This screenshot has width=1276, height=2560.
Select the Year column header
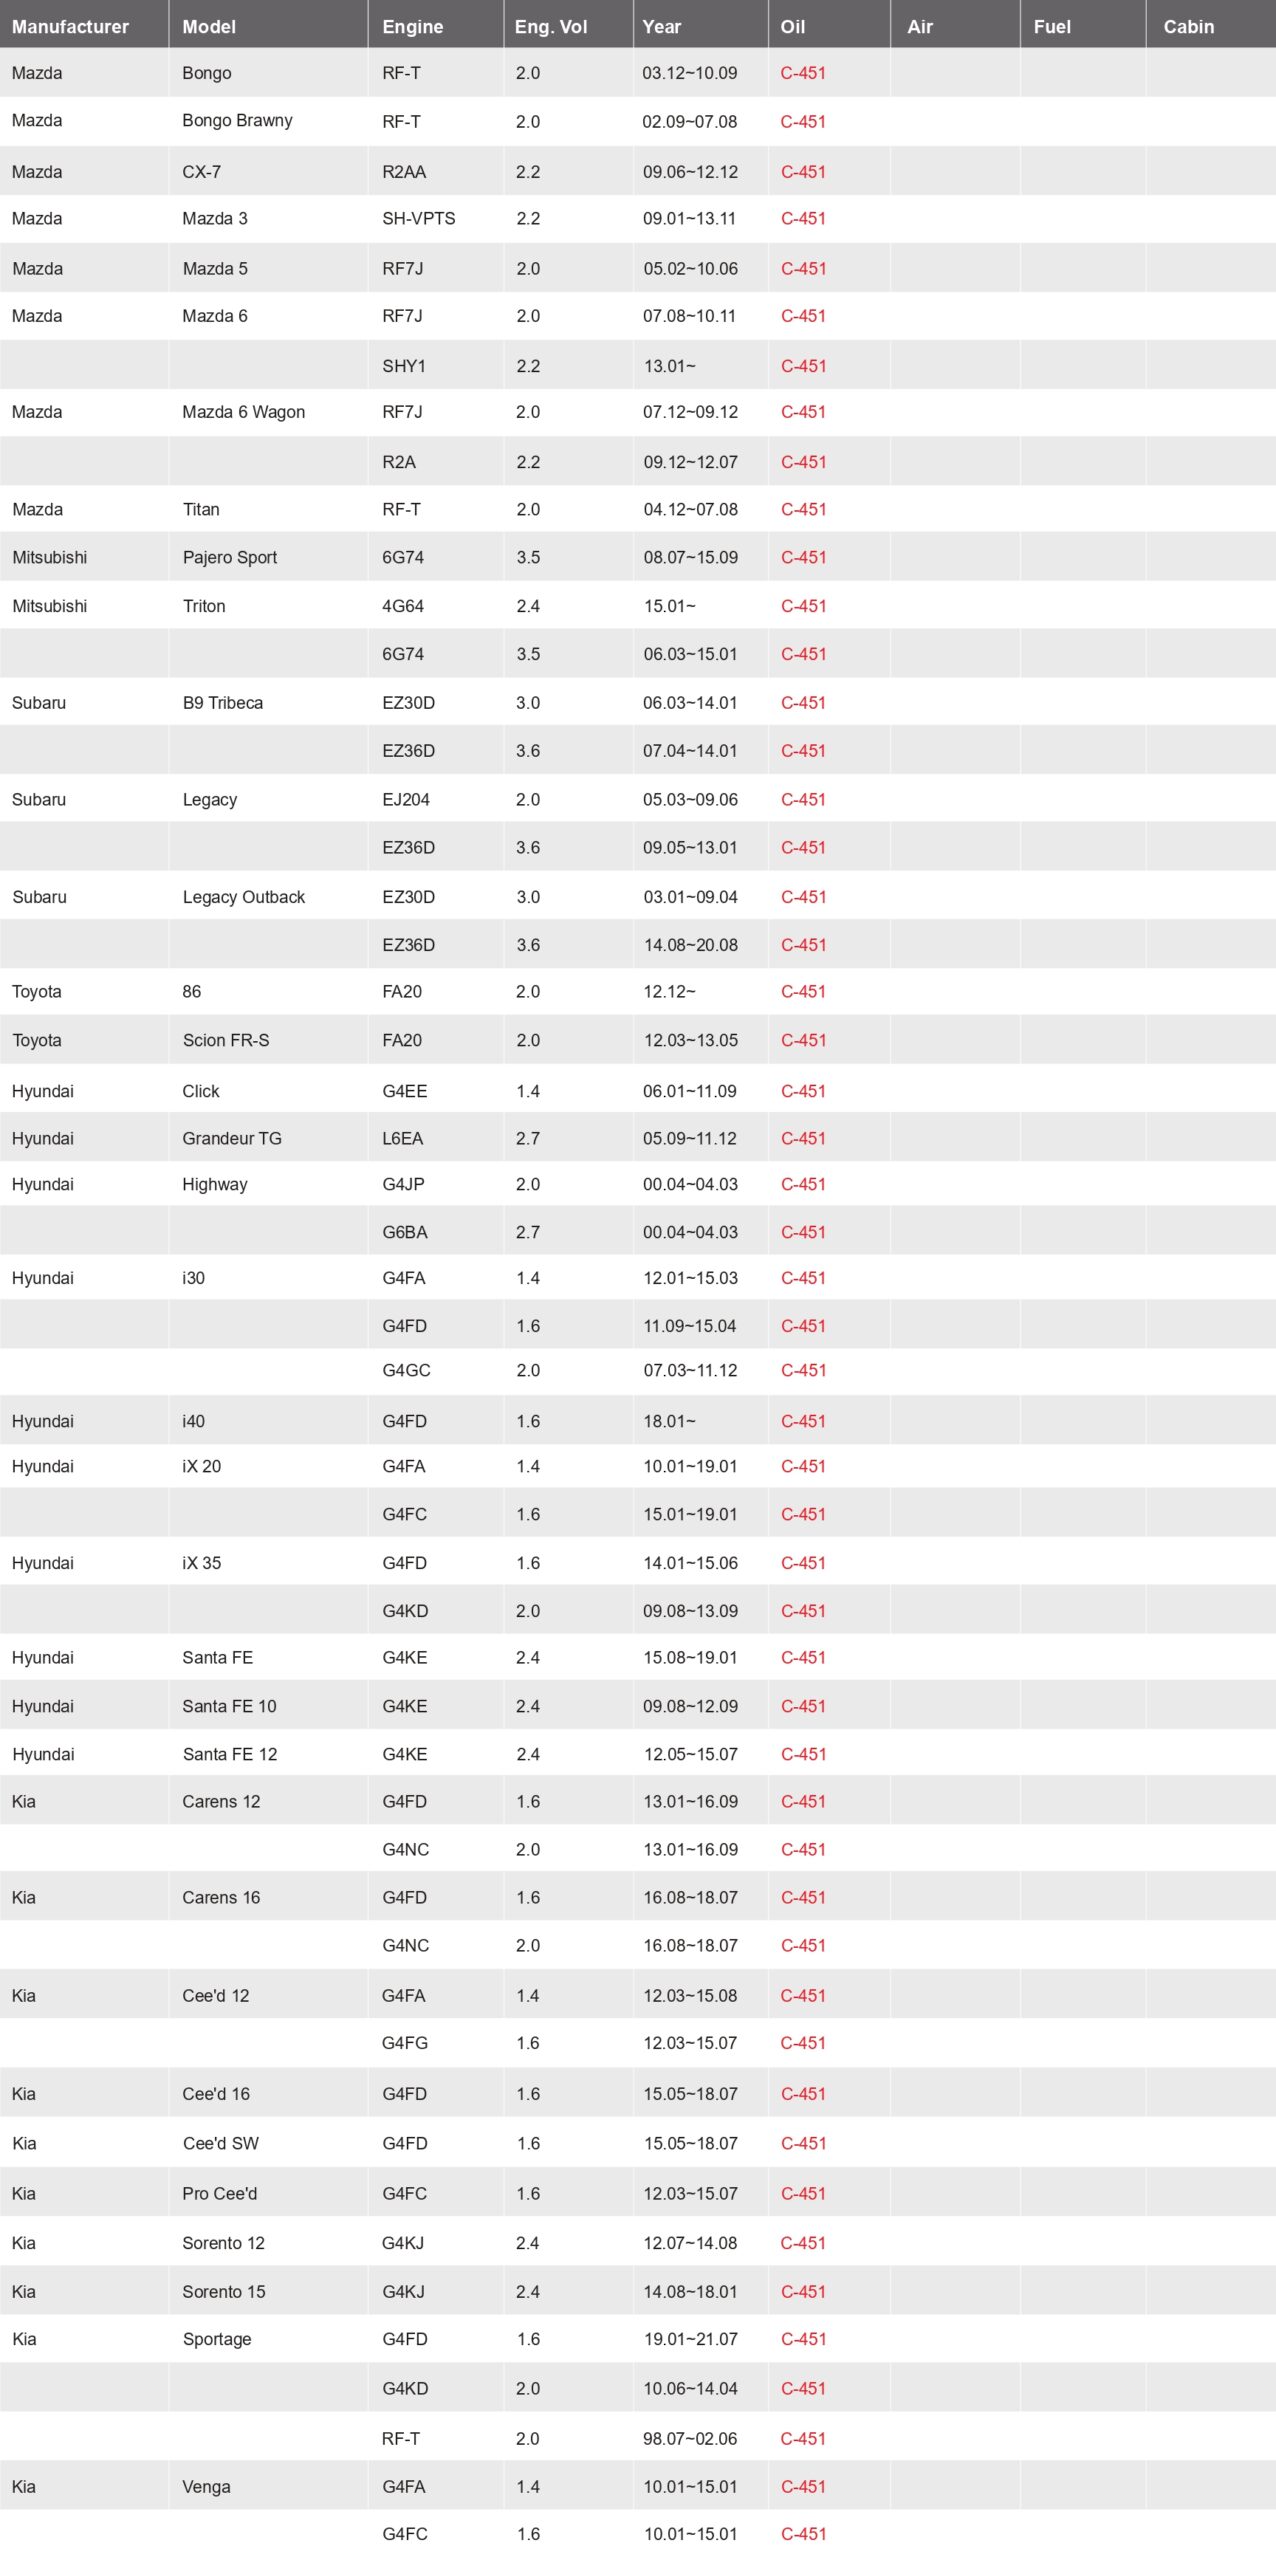661,27
